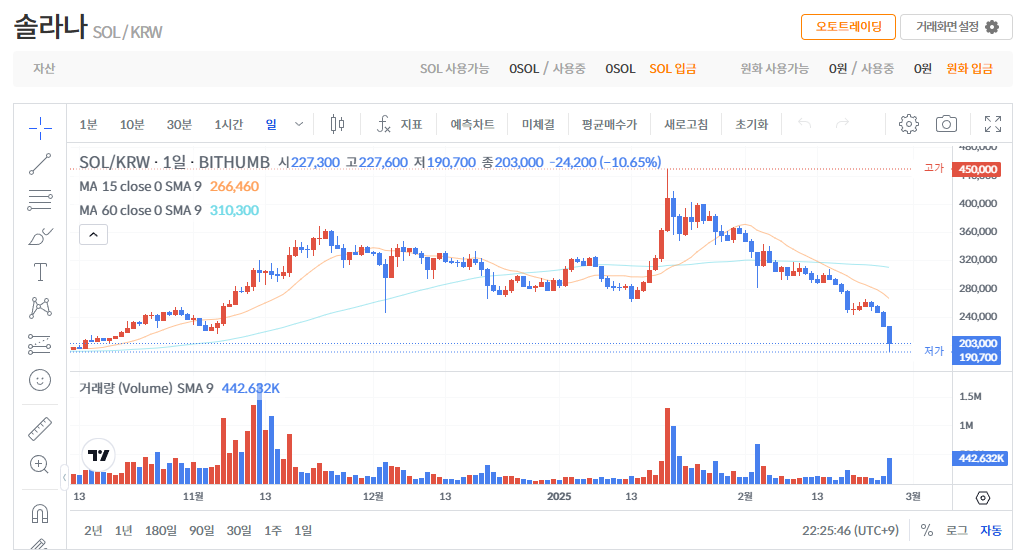1023x555 pixels.
Task: Select the zoom in tool
Action: coord(40,464)
